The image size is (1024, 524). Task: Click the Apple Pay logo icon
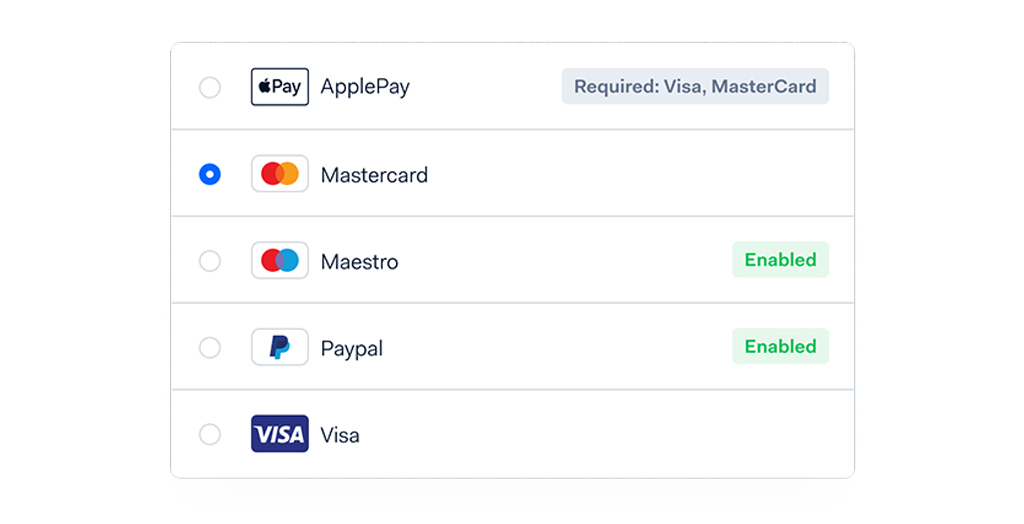[280, 87]
